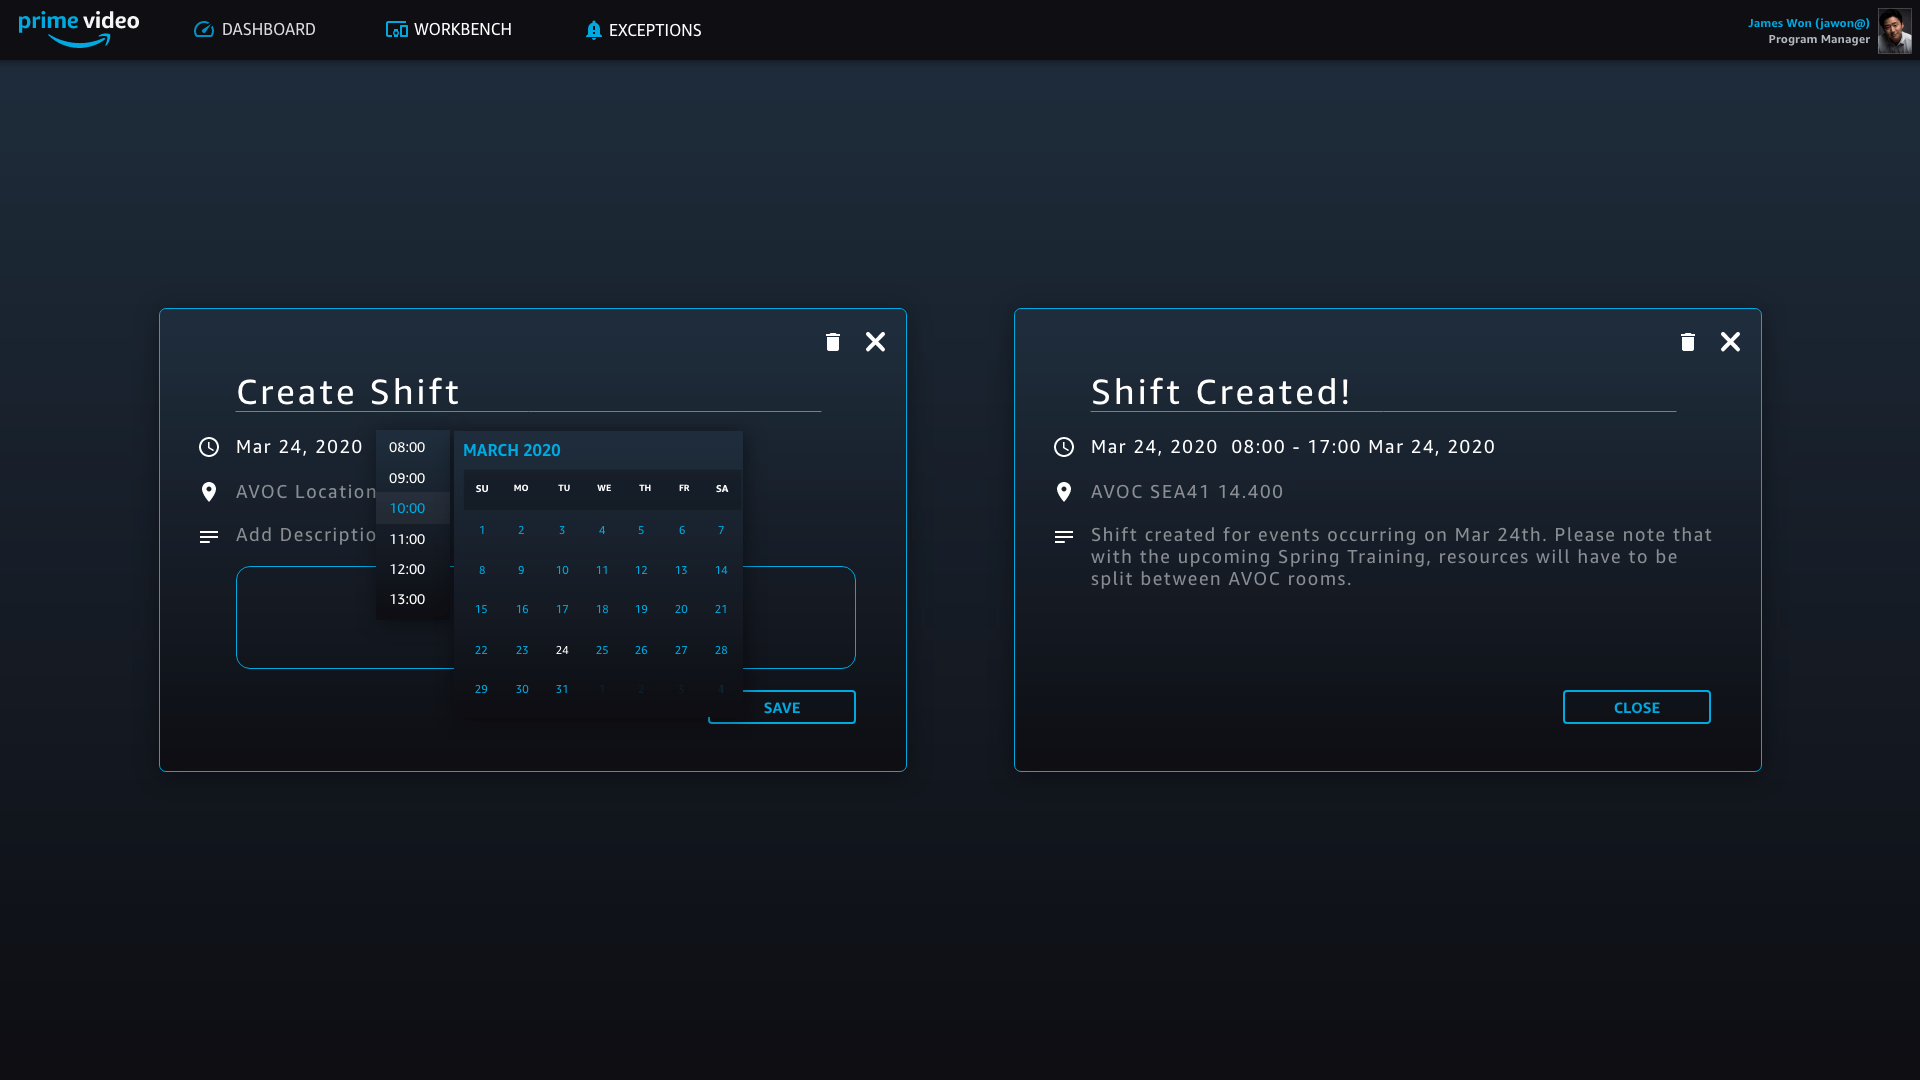1920x1080 pixels.
Task: Open the Exceptions page
Action: click(643, 30)
